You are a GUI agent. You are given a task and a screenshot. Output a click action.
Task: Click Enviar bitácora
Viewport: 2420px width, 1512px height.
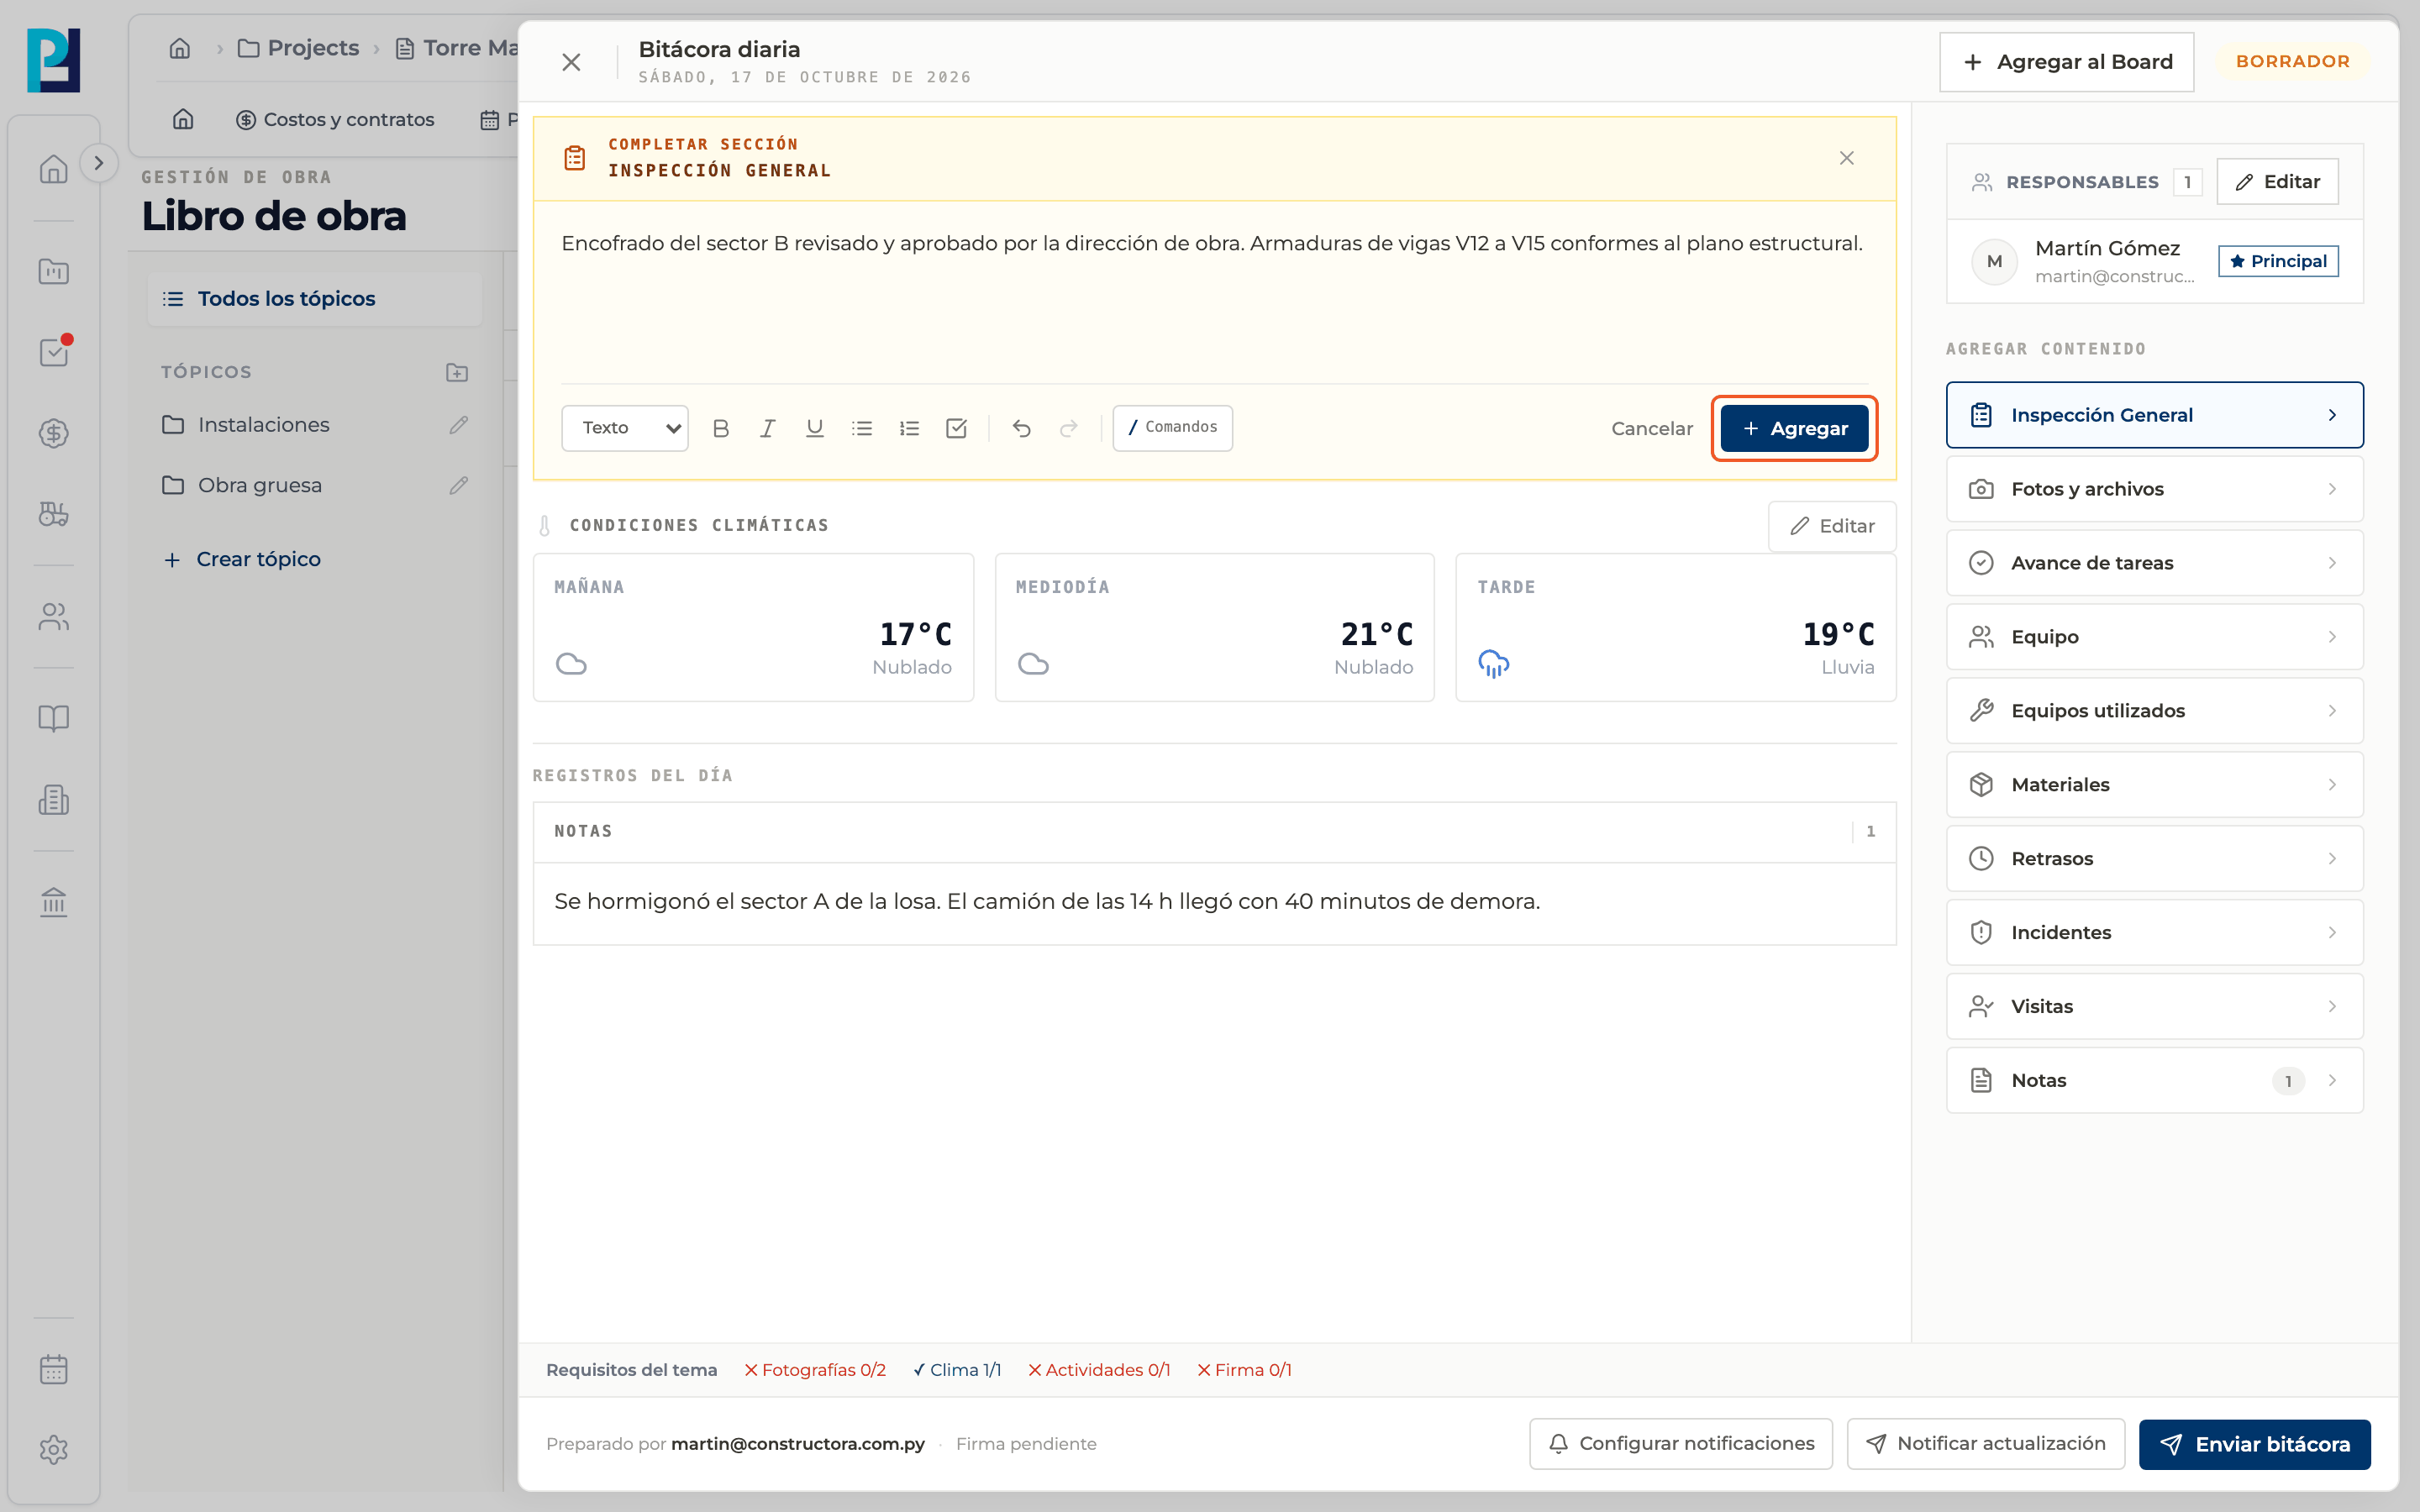2254,1444
